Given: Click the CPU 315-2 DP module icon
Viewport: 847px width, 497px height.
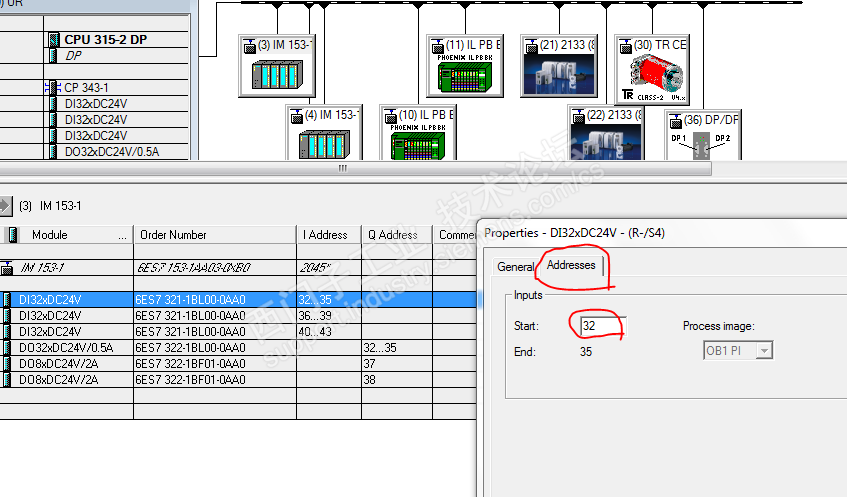Looking at the screenshot, I should [x=53, y=39].
